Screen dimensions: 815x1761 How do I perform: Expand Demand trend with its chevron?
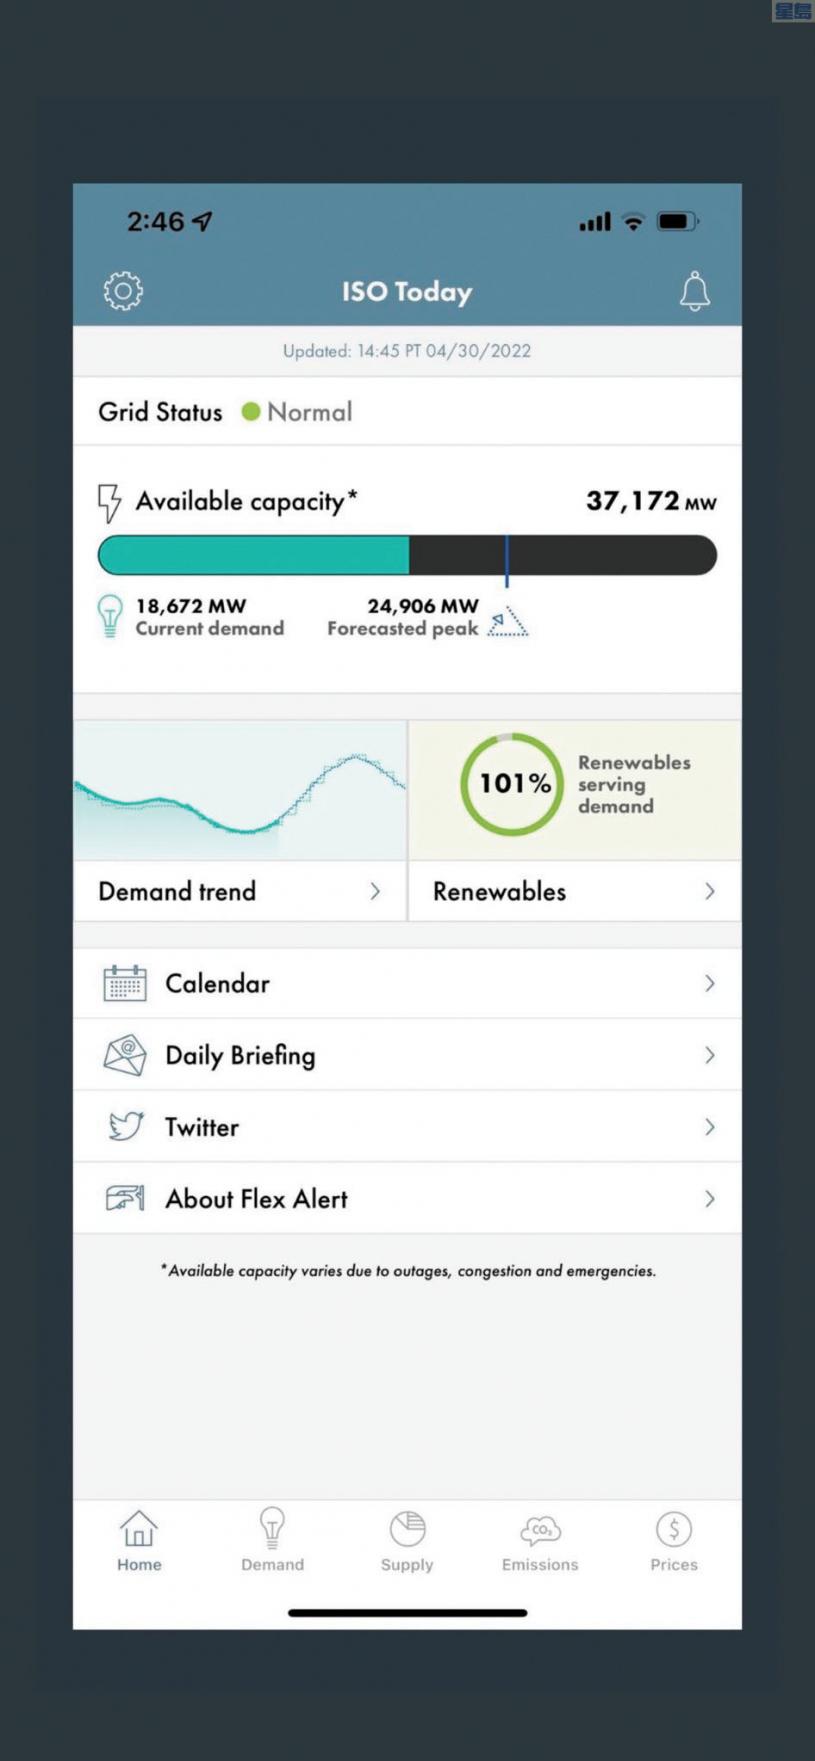pos(375,891)
